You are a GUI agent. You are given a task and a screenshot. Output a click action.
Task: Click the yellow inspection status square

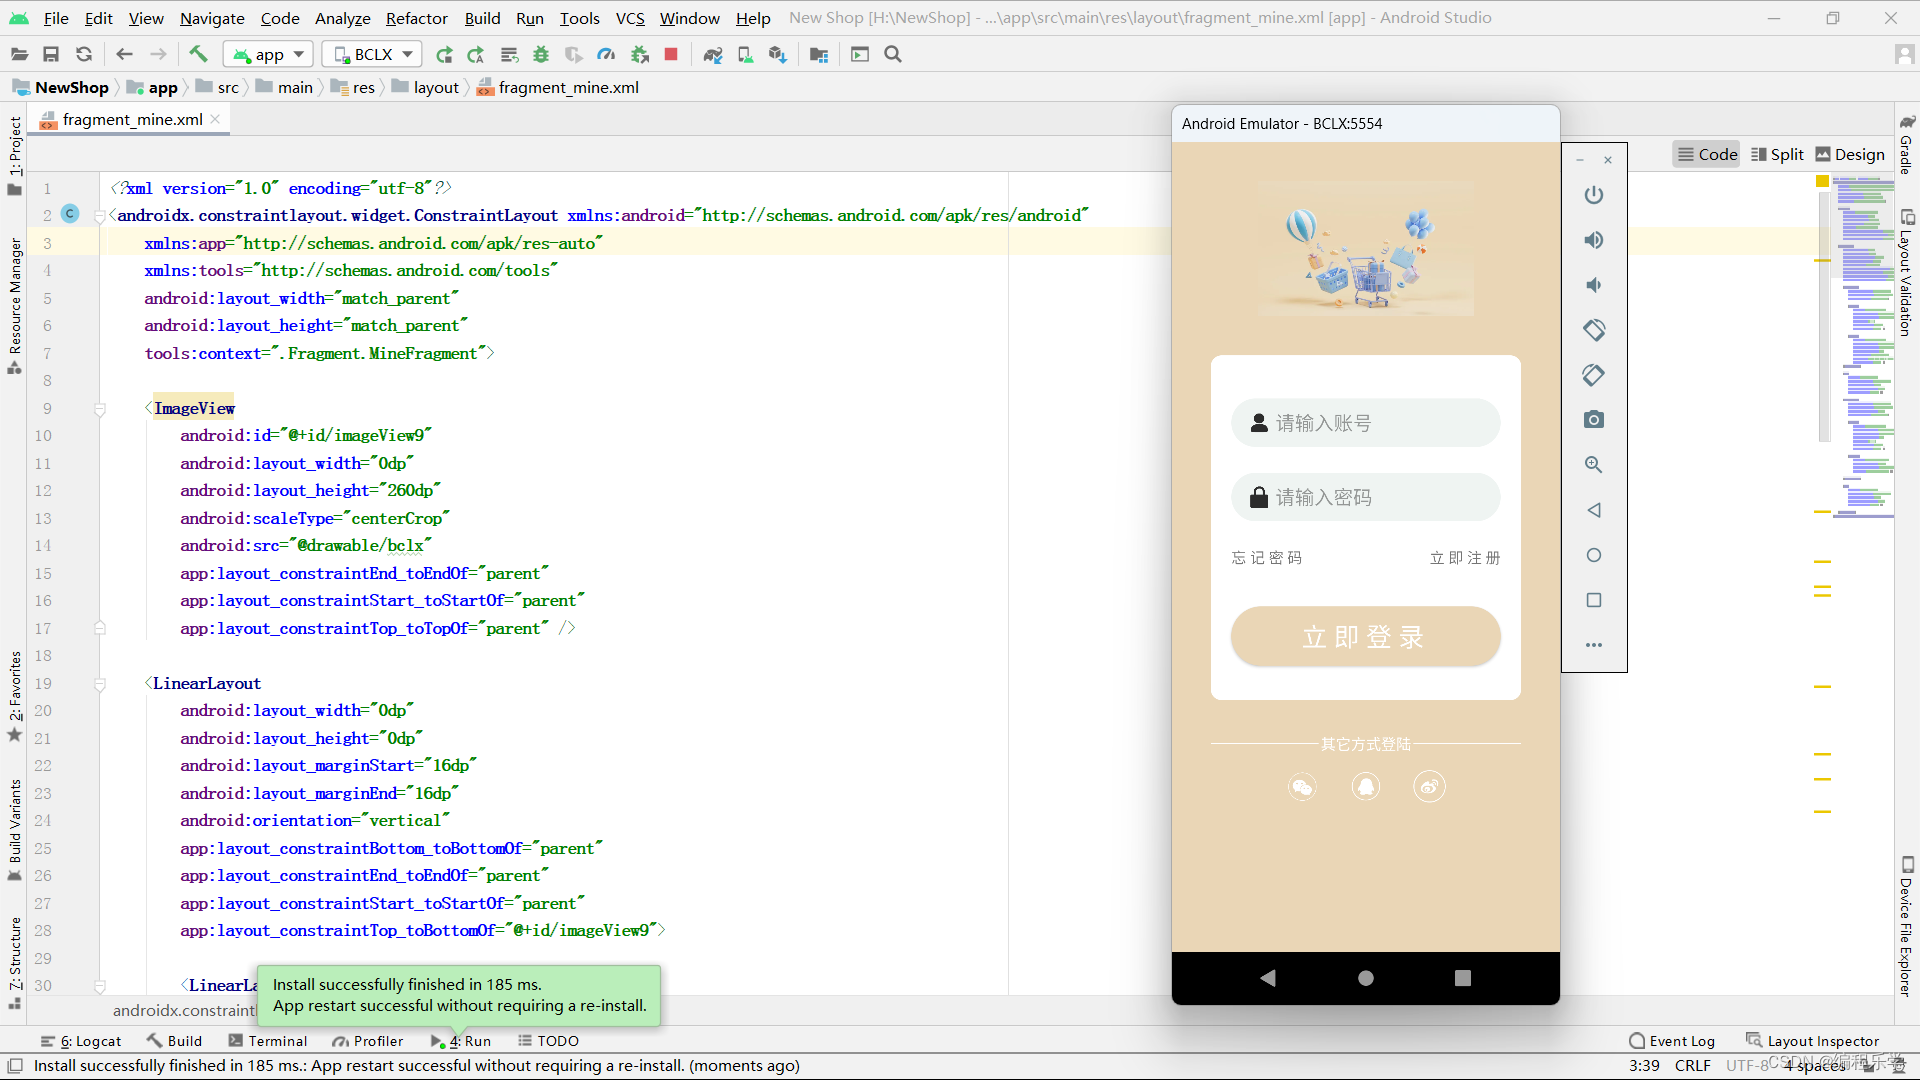1822,181
